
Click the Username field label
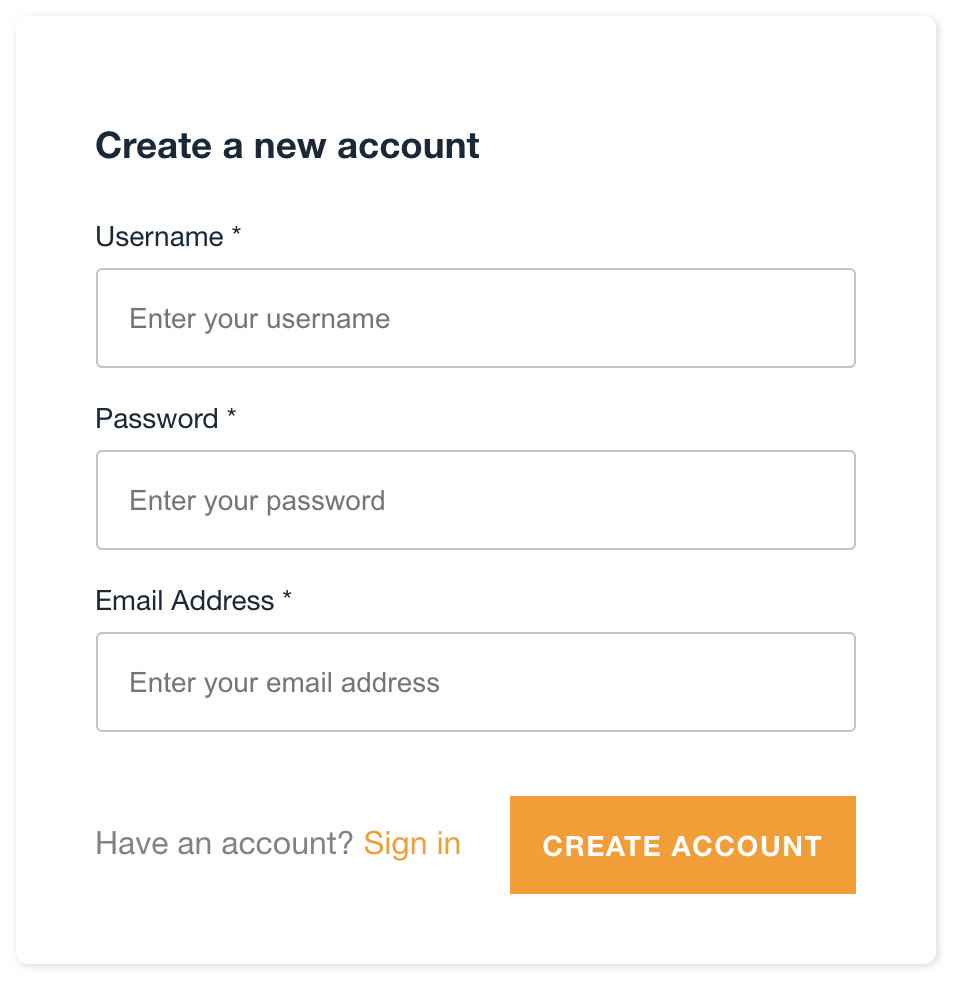159,237
